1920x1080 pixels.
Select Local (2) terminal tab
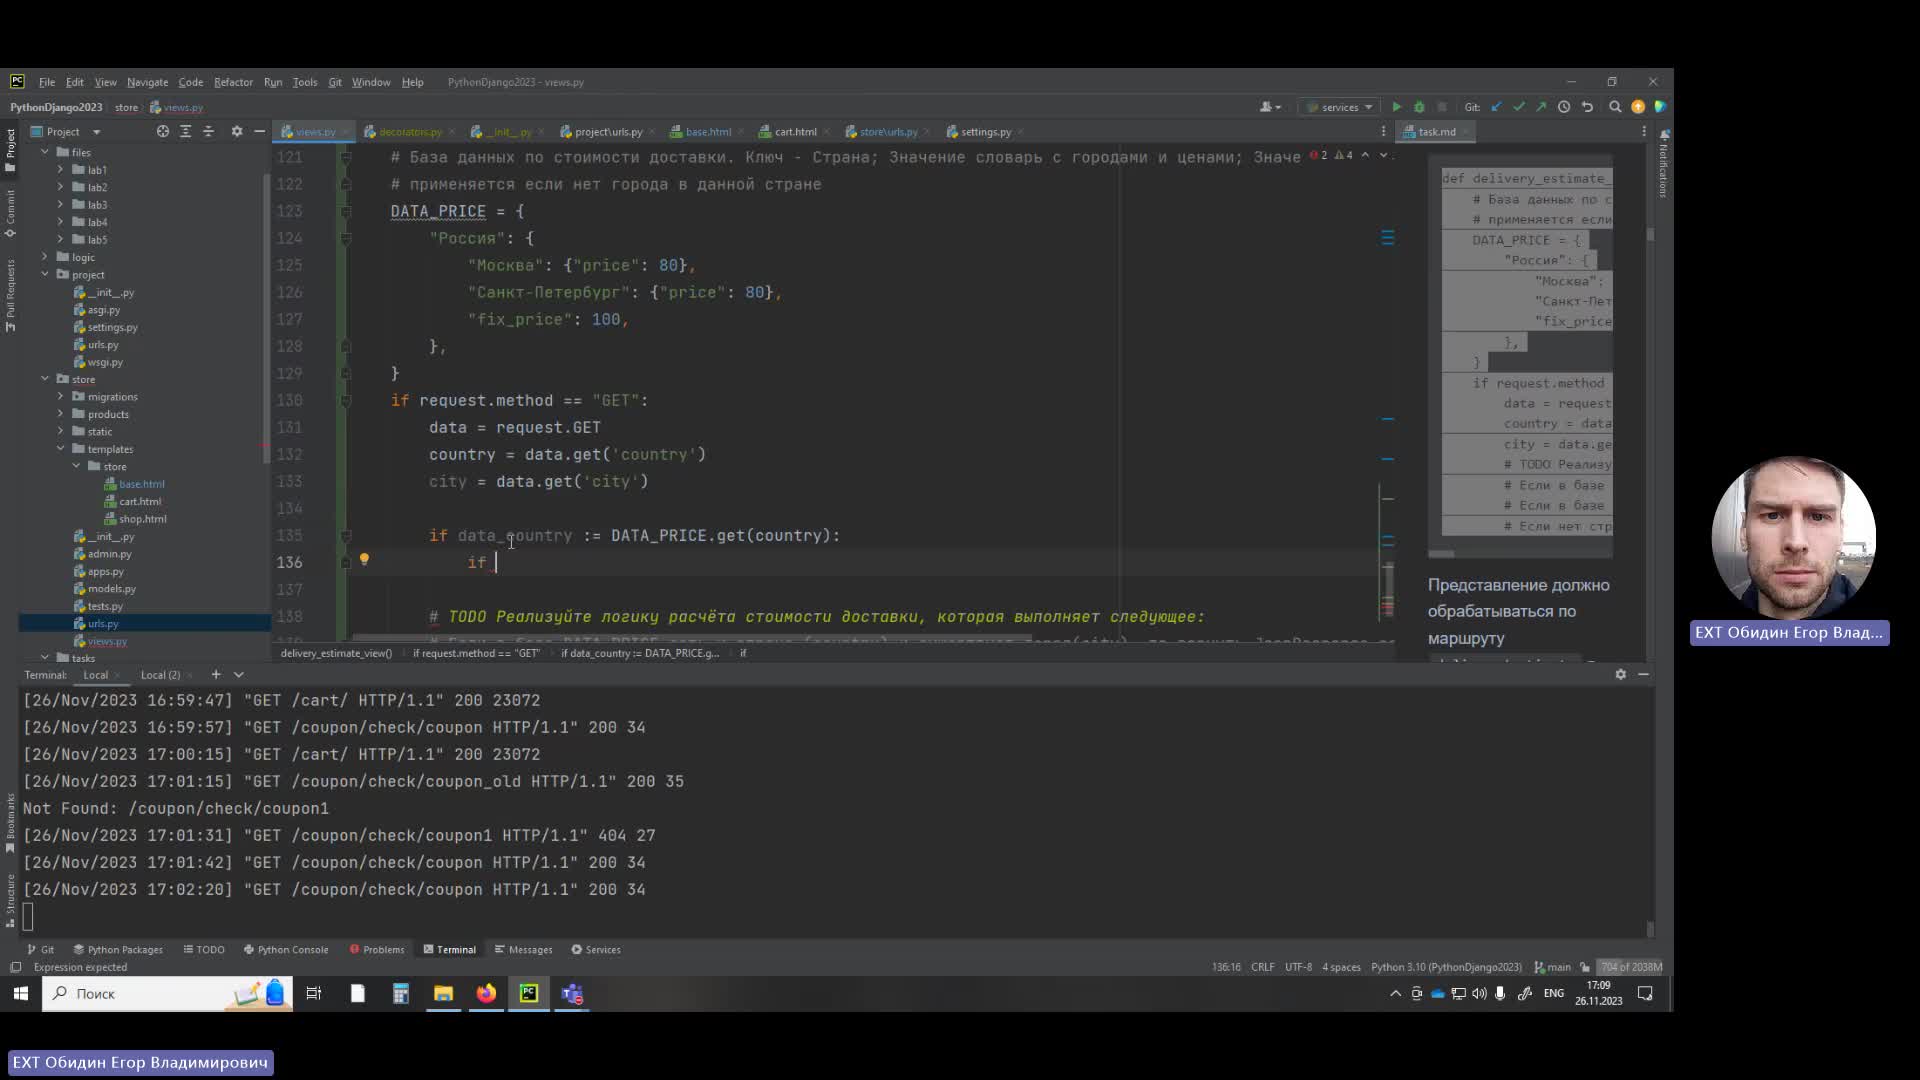[160, 675]
